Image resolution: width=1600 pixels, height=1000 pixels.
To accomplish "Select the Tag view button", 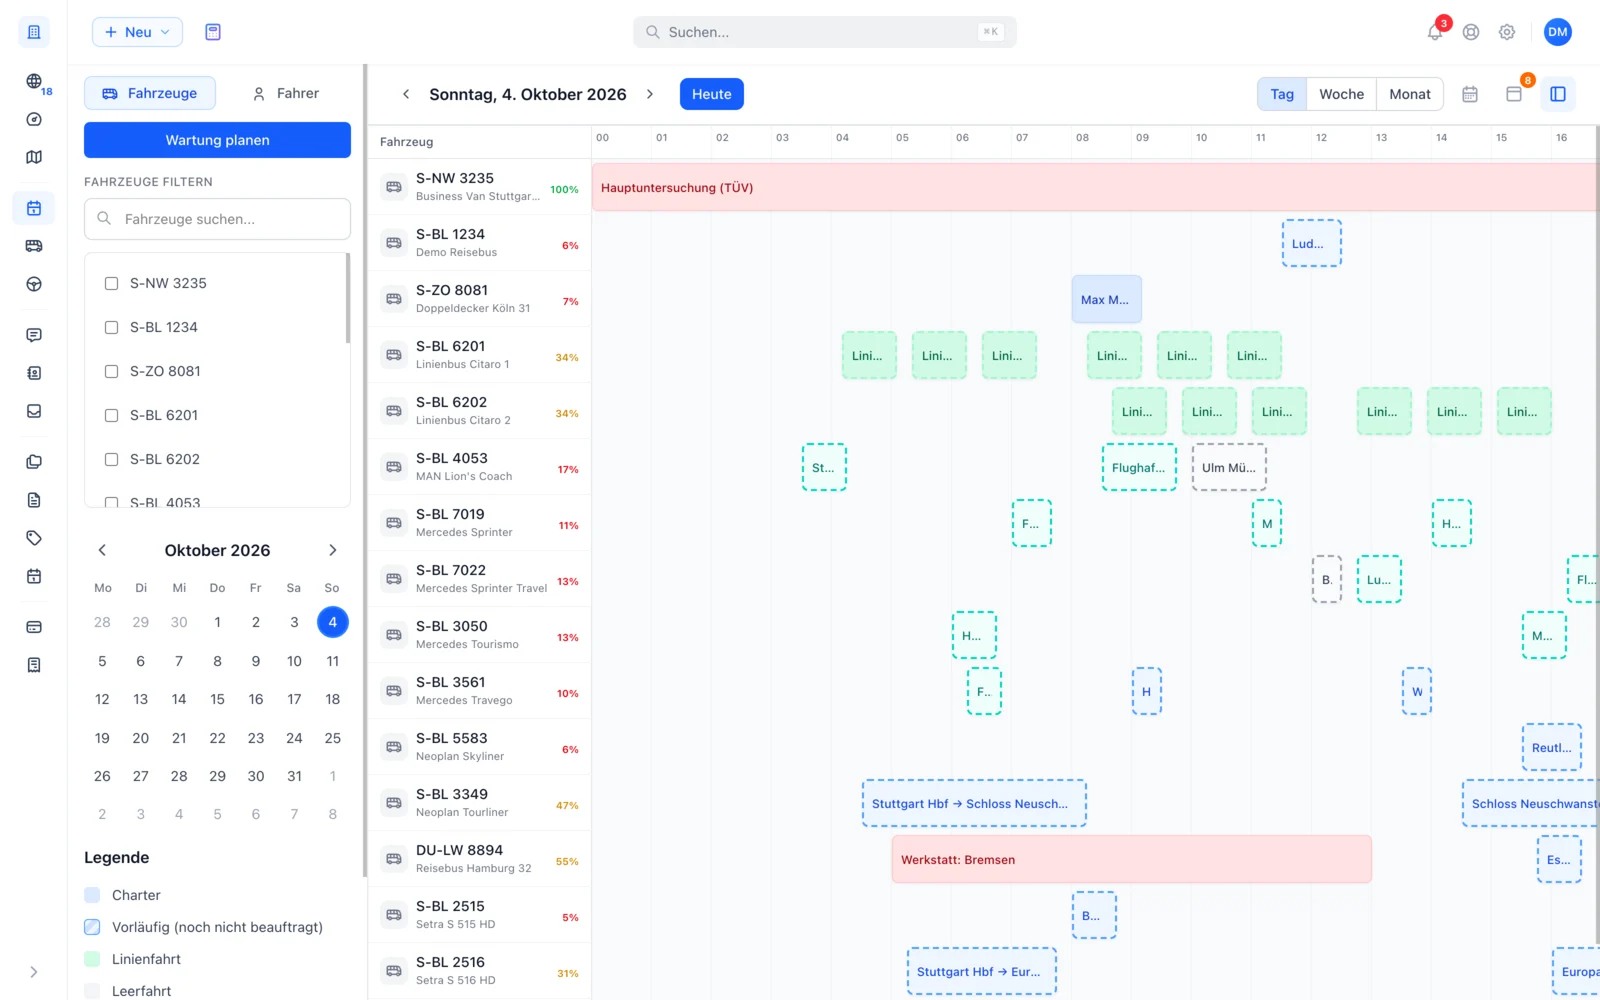I will coord(1282,94).
